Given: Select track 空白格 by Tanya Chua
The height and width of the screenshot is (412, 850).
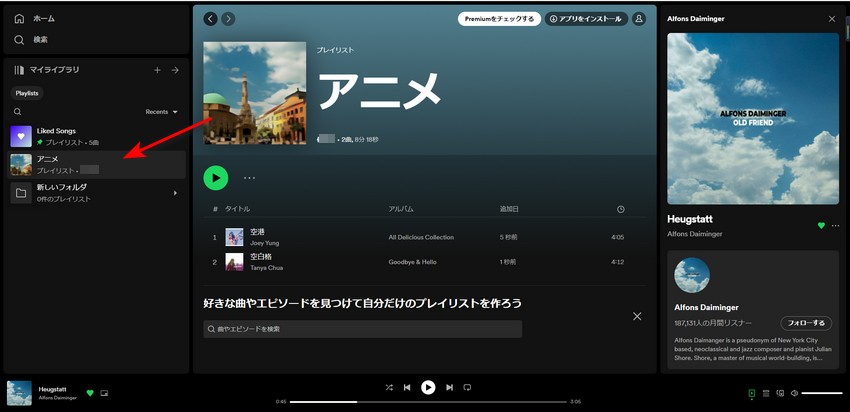Looking at the screenshot, I should pyautogui.click(x=424, y=262).
